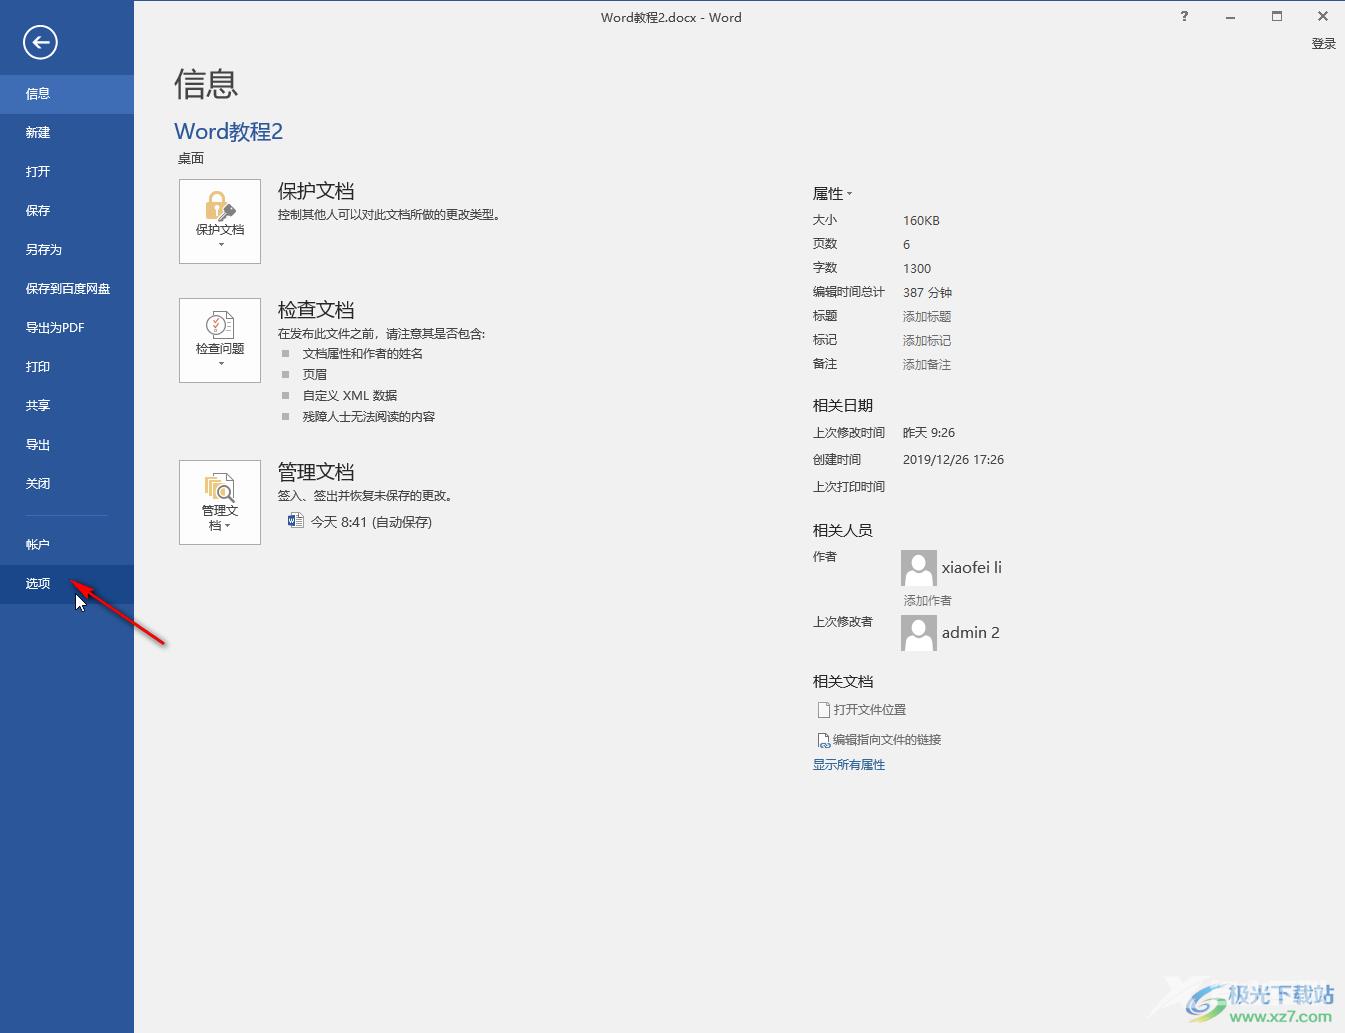Select 打开 (Open) in the sidebar
Viewport: 1345px width, 1033px height.
pos(67,172)
